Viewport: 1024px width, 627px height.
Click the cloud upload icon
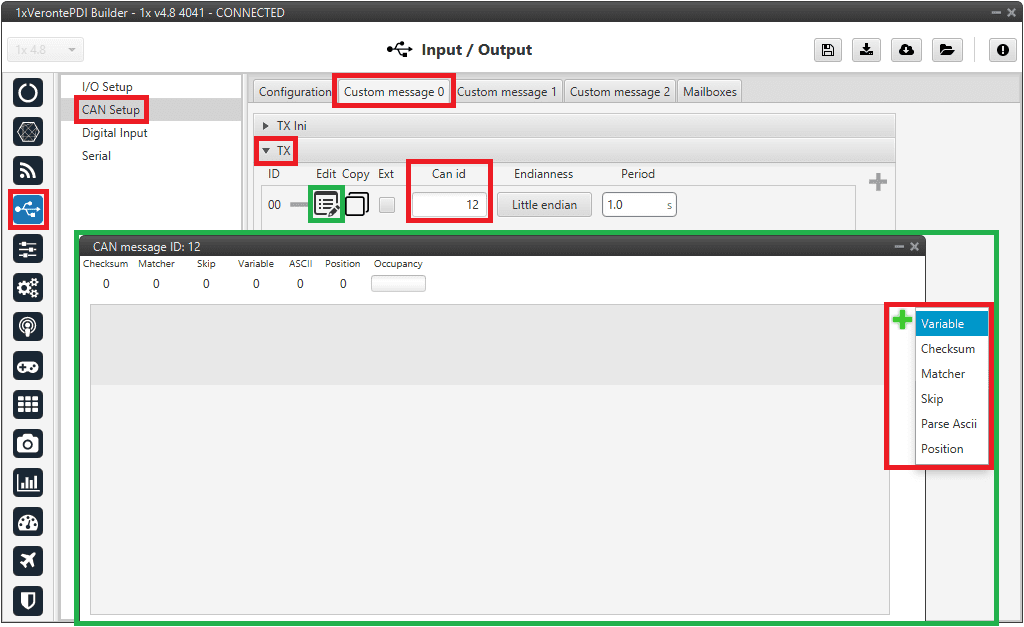pyautogui.click(x=906, y=51)
